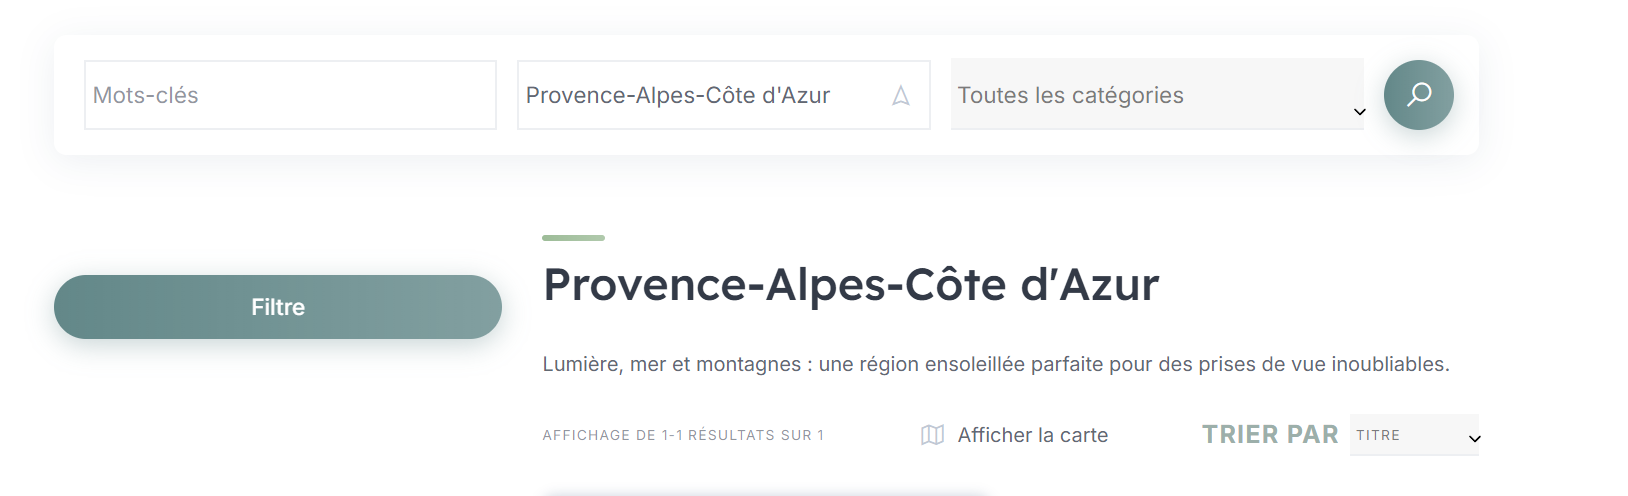This screenshot has width=1628, height=496.
Task: Click the map icon beside Afficher la carte
Action: pos(932,435)
